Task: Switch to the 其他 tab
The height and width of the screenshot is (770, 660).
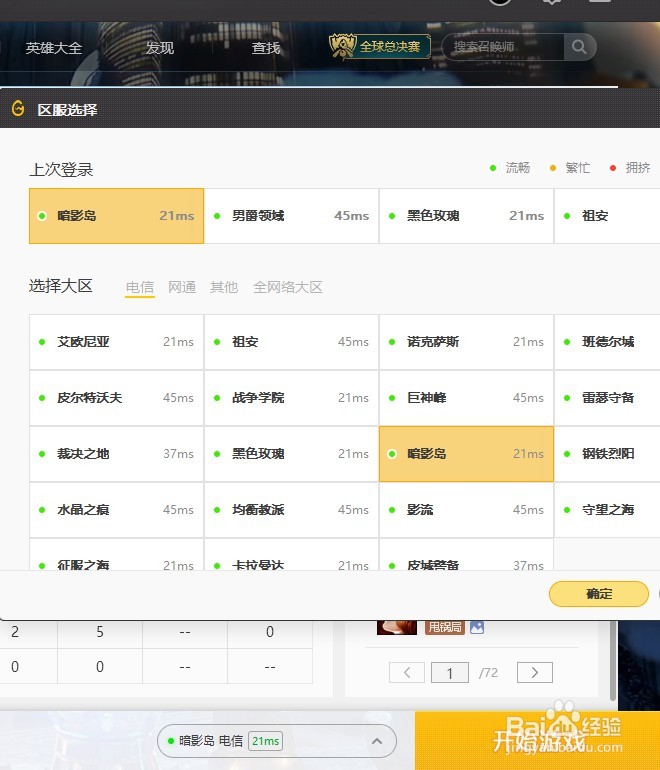Action: coord(224,287)
